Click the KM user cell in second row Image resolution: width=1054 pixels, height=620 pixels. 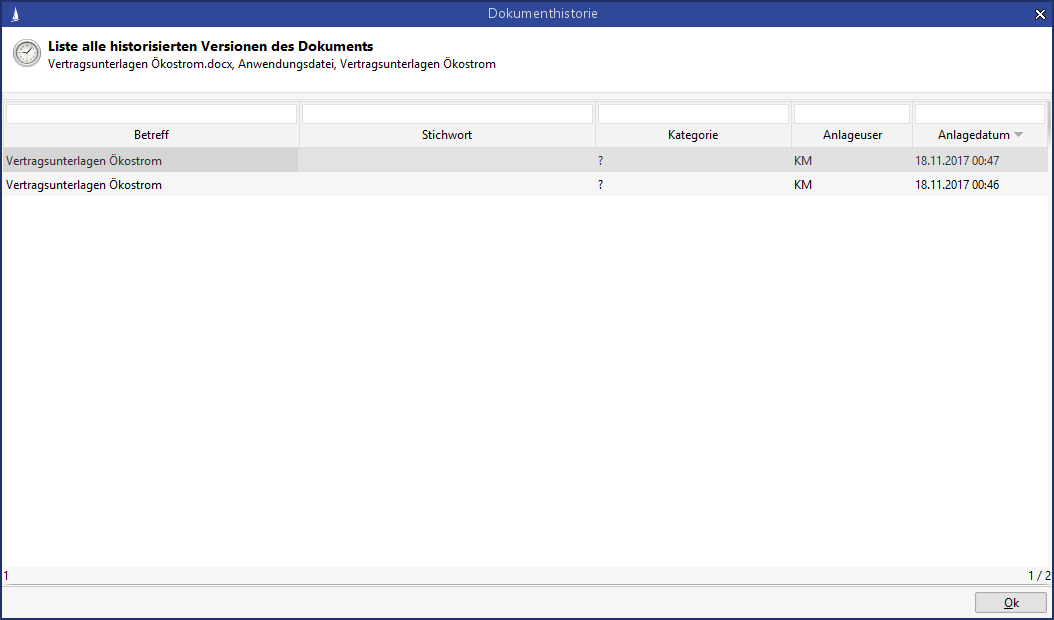pos(803,185)
